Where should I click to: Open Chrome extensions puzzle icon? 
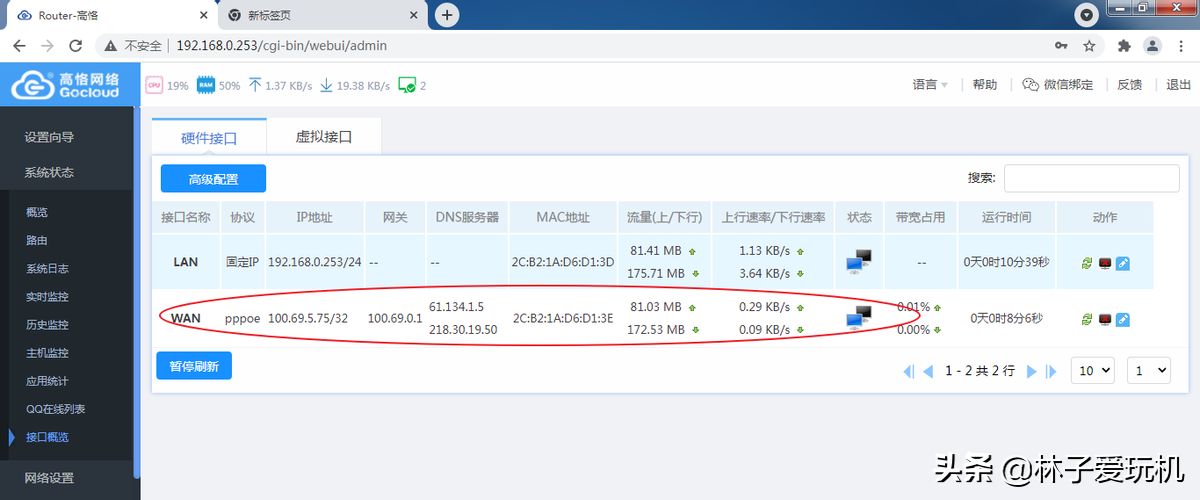pyautogui.click(x=1124, y=46)
